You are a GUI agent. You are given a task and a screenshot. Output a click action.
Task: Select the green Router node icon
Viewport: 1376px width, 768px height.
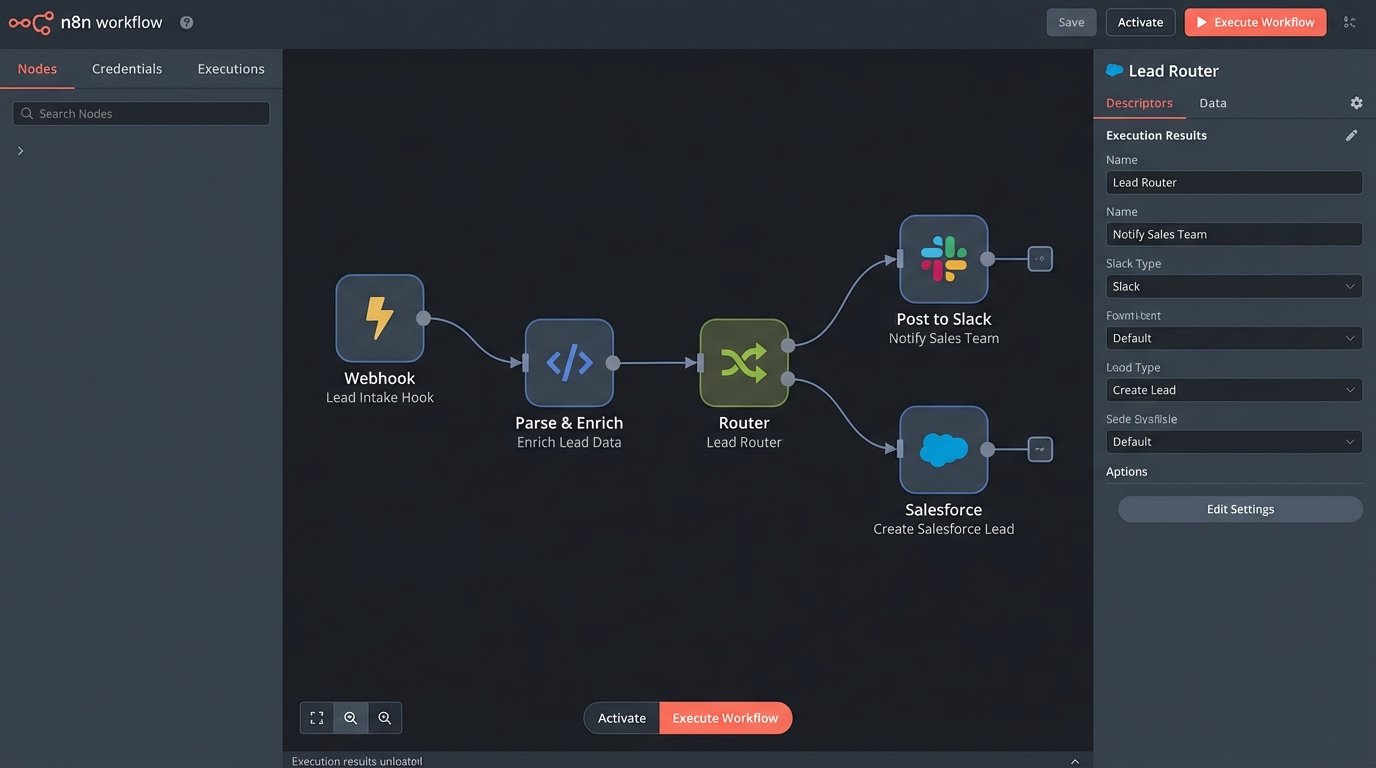[744, 362]
